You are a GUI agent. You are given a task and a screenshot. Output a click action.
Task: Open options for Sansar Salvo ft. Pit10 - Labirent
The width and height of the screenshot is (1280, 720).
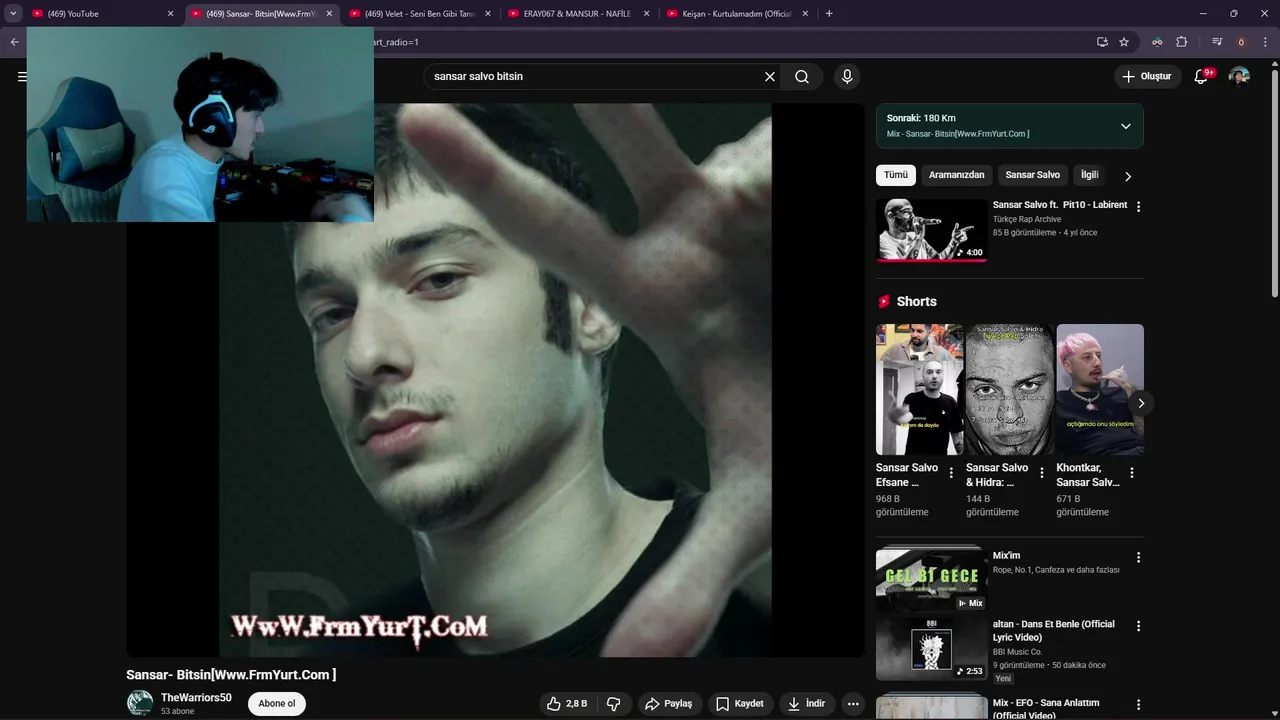click(x=1138, y=207)
